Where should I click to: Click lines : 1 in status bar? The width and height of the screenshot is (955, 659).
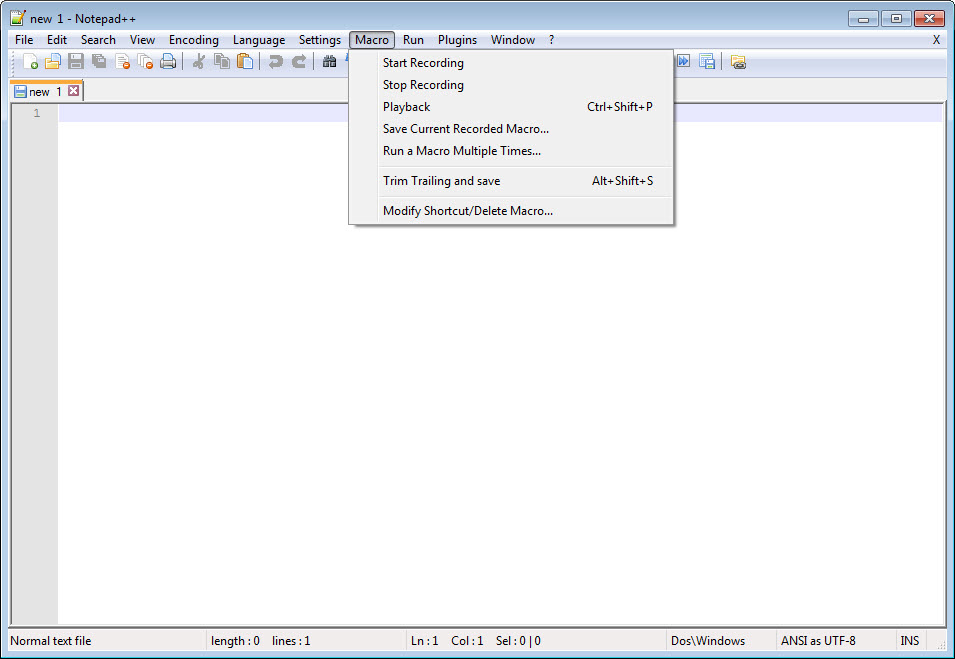291,641
